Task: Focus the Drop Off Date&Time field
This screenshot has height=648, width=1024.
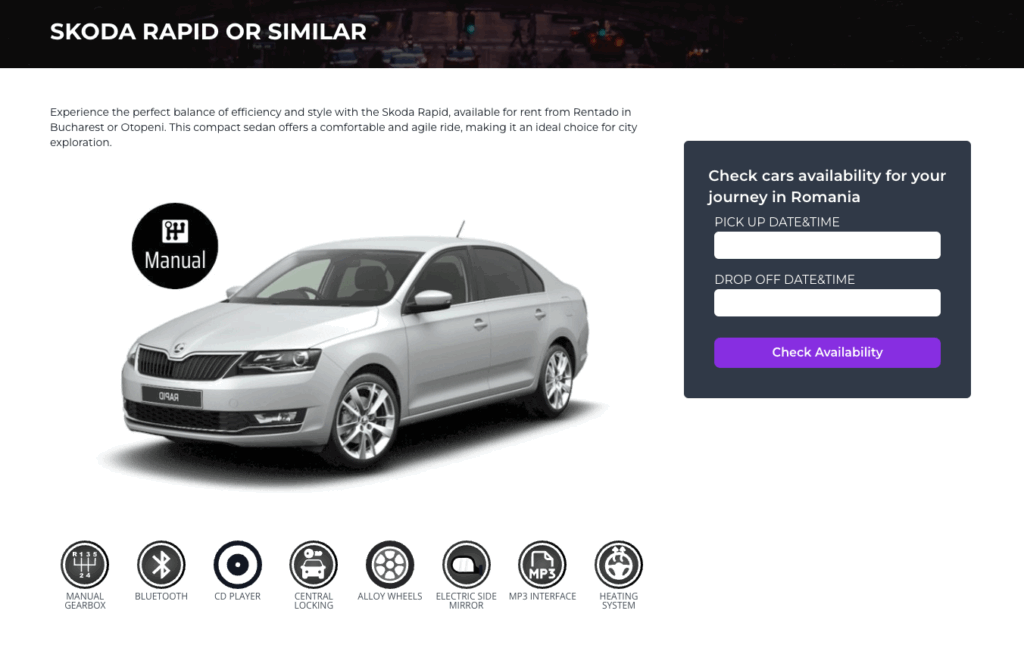Action: click(x=827, y=303)
